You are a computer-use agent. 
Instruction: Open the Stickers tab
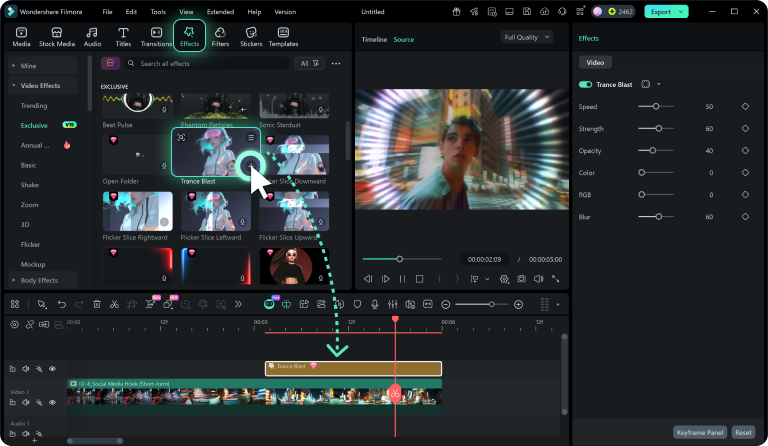251,37
